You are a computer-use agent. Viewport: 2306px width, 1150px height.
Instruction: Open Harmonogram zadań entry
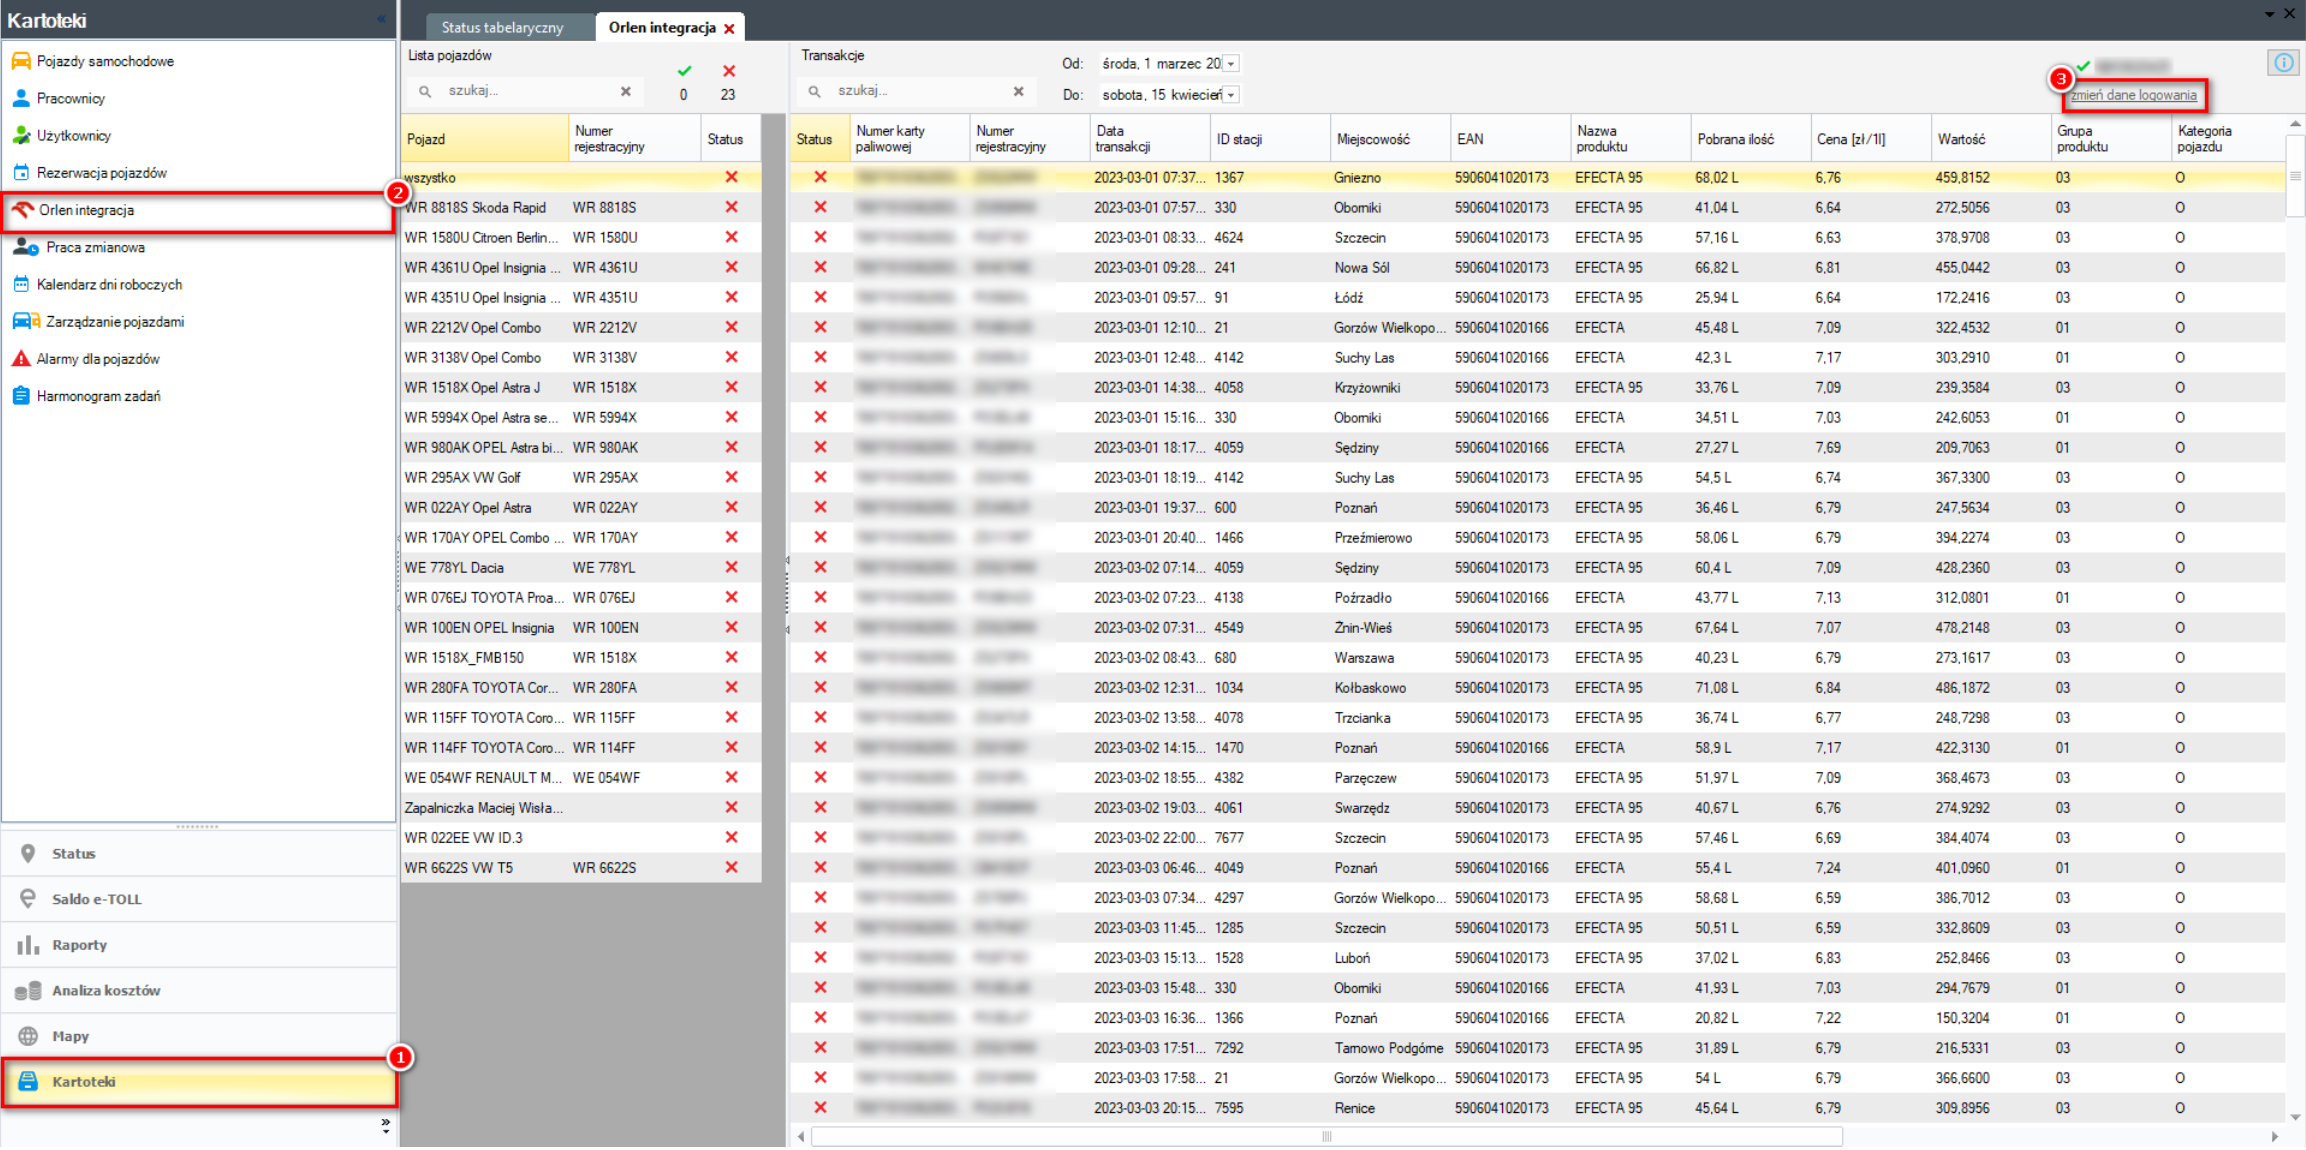pos(98,396)
